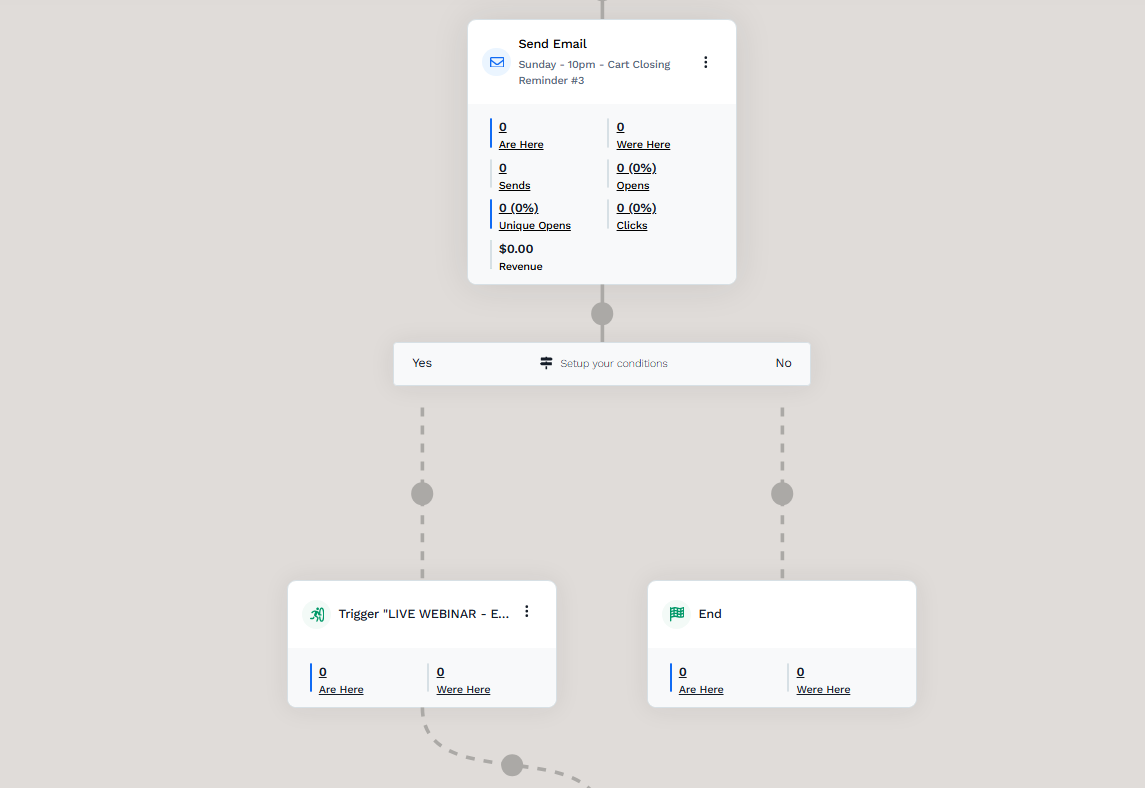Open the Were Here stats on Send Email
Image resolution: width=1145 pixels, height=788 pixels.
coord(642,144)
